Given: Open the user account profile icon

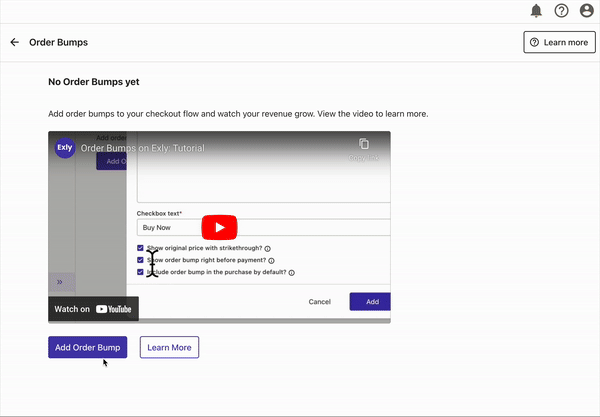Looking at the screenshot, I should [587, 11].
